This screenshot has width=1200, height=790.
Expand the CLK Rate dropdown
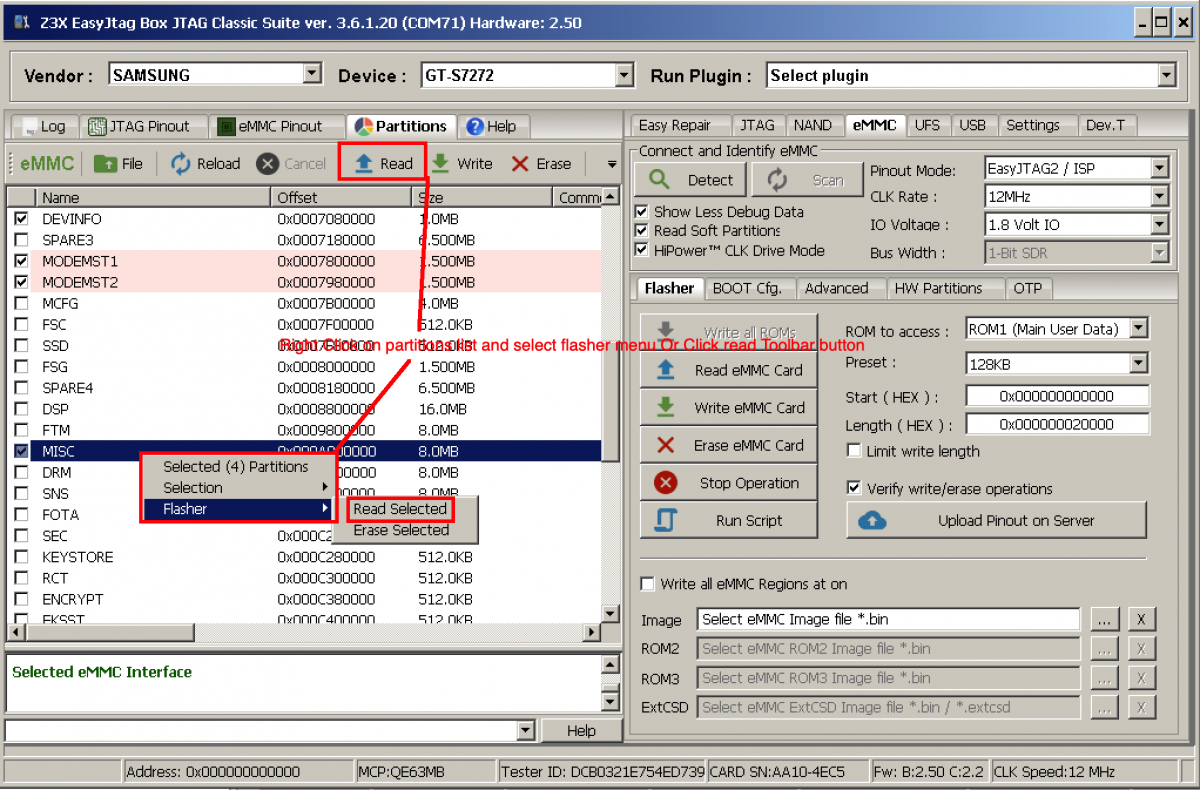pyautogui.click(x=1159, y=197)
